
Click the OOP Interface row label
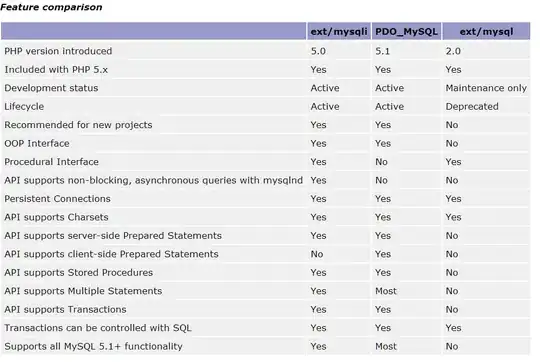pyautogui.click(x=37, y=143)
